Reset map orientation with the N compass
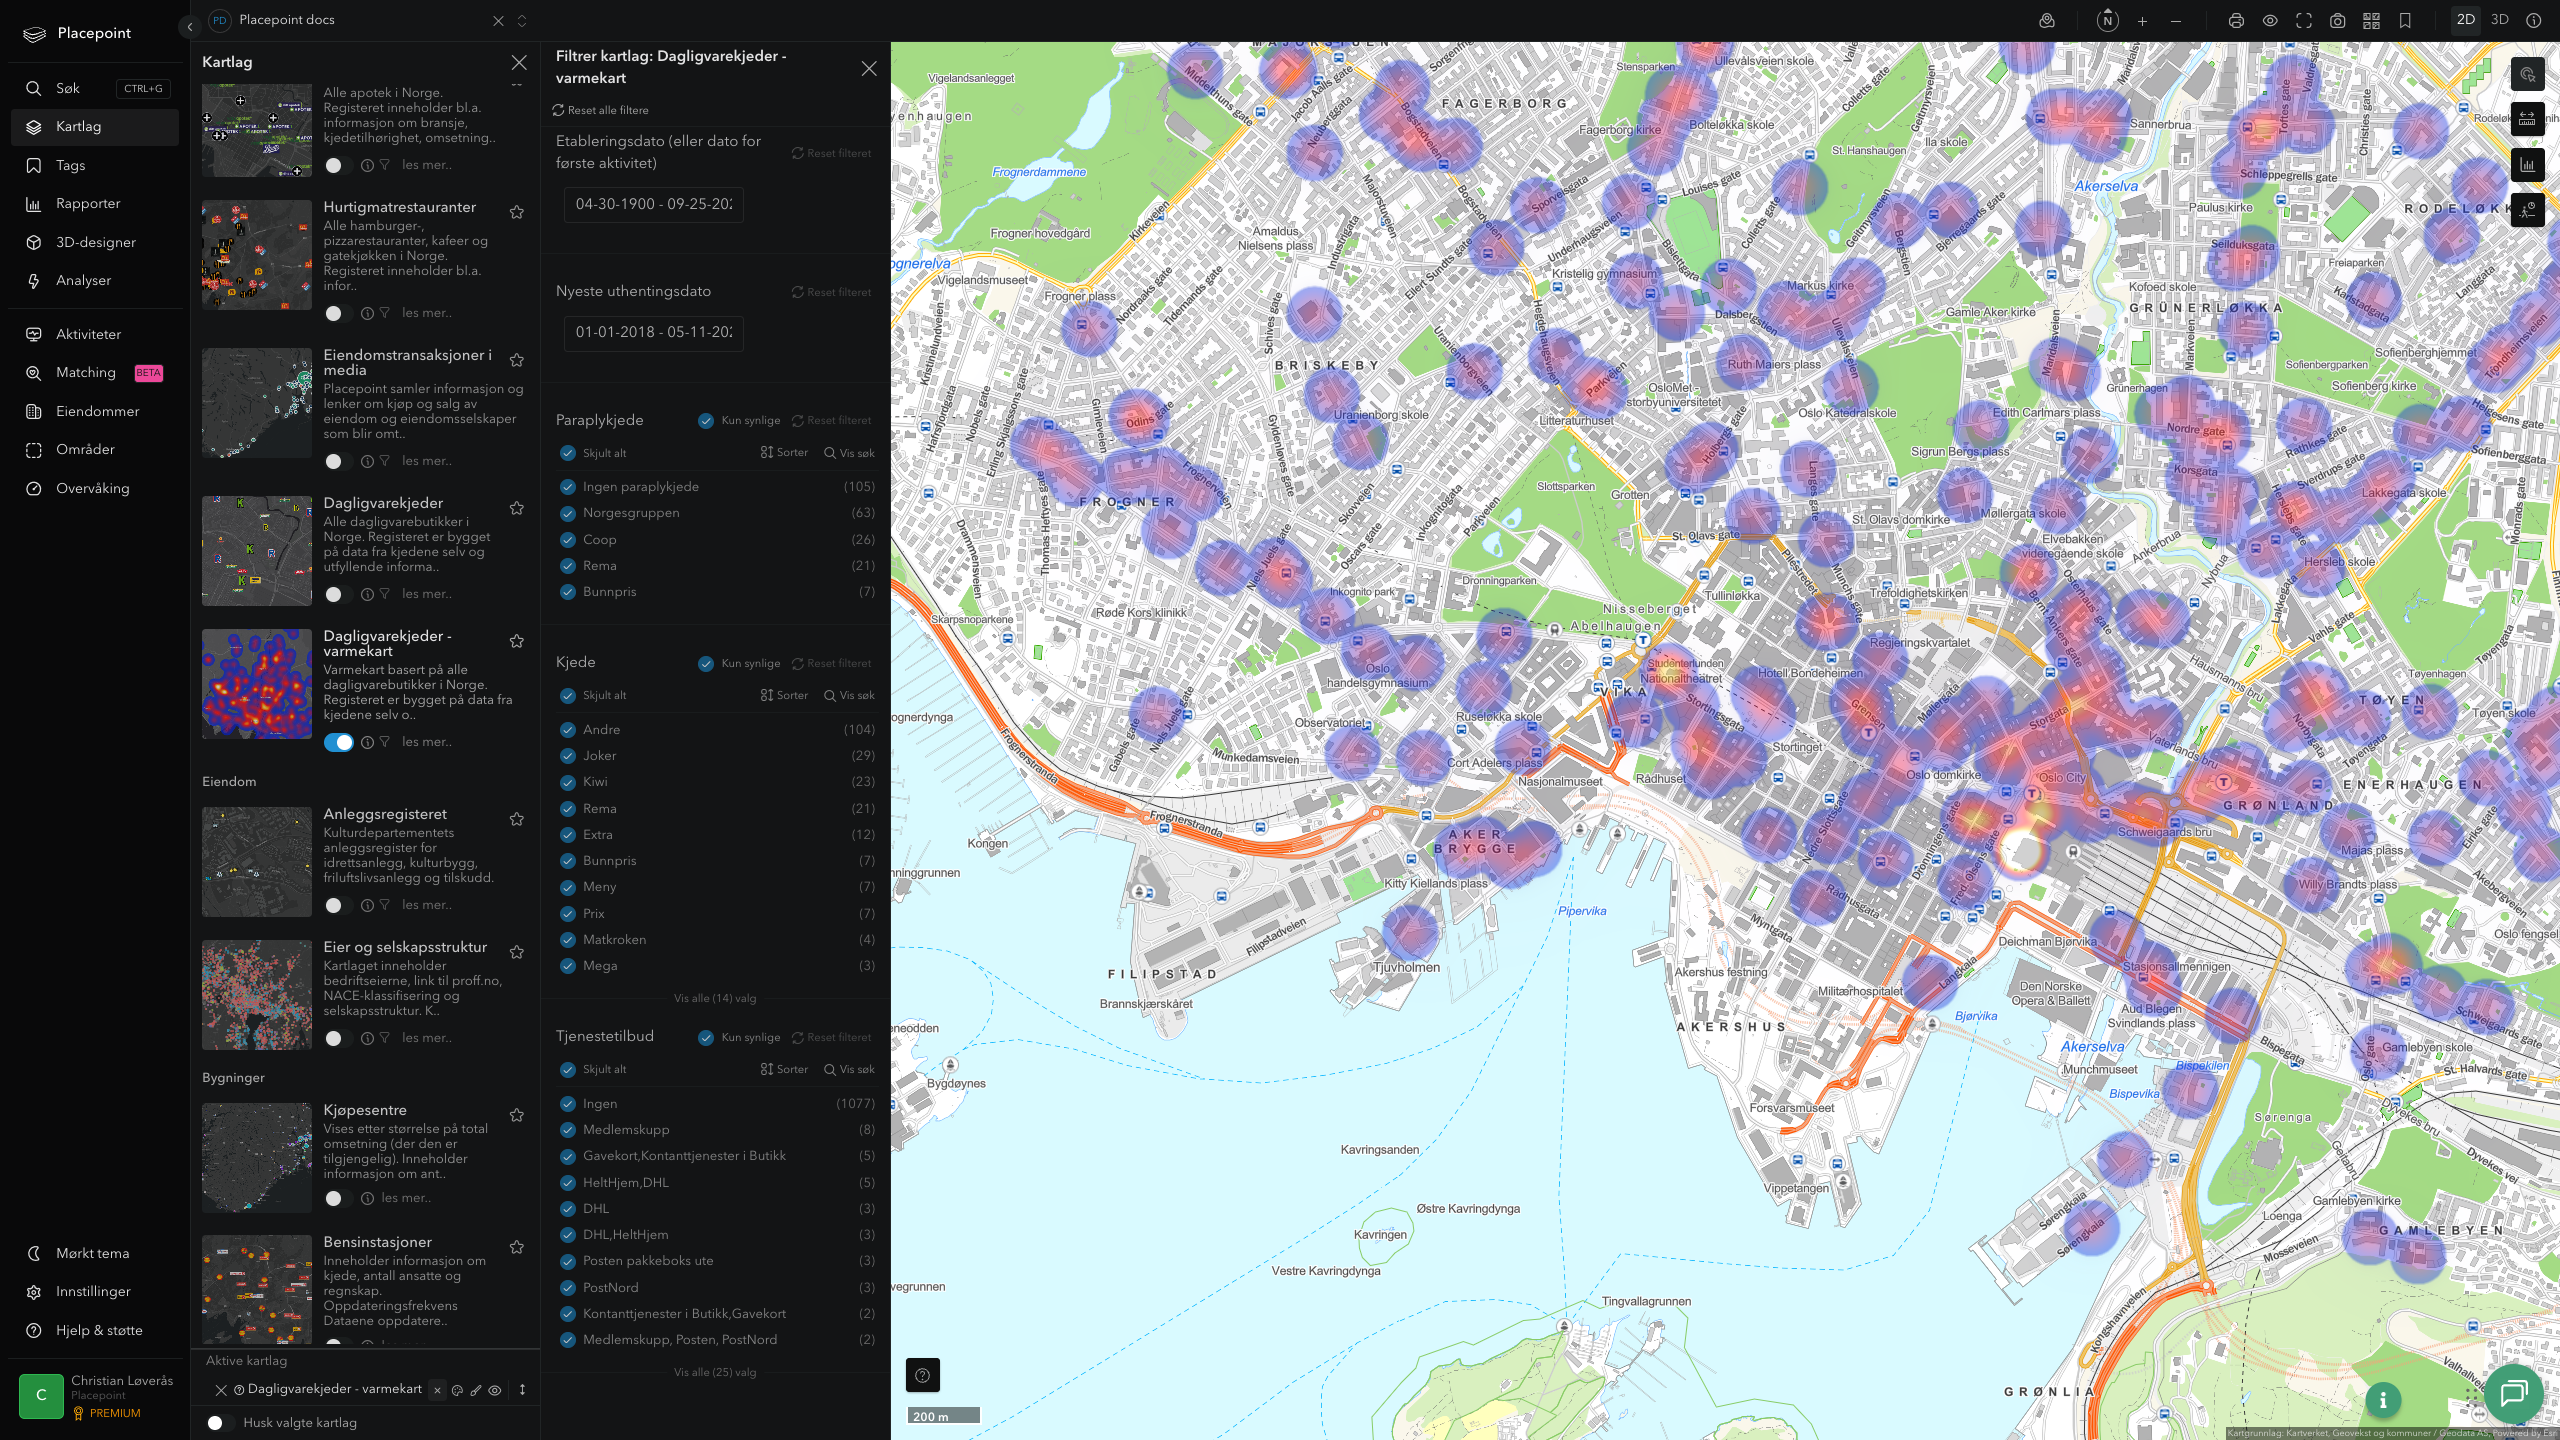Screen dimensions: 2560x1440 (2107, 21)
